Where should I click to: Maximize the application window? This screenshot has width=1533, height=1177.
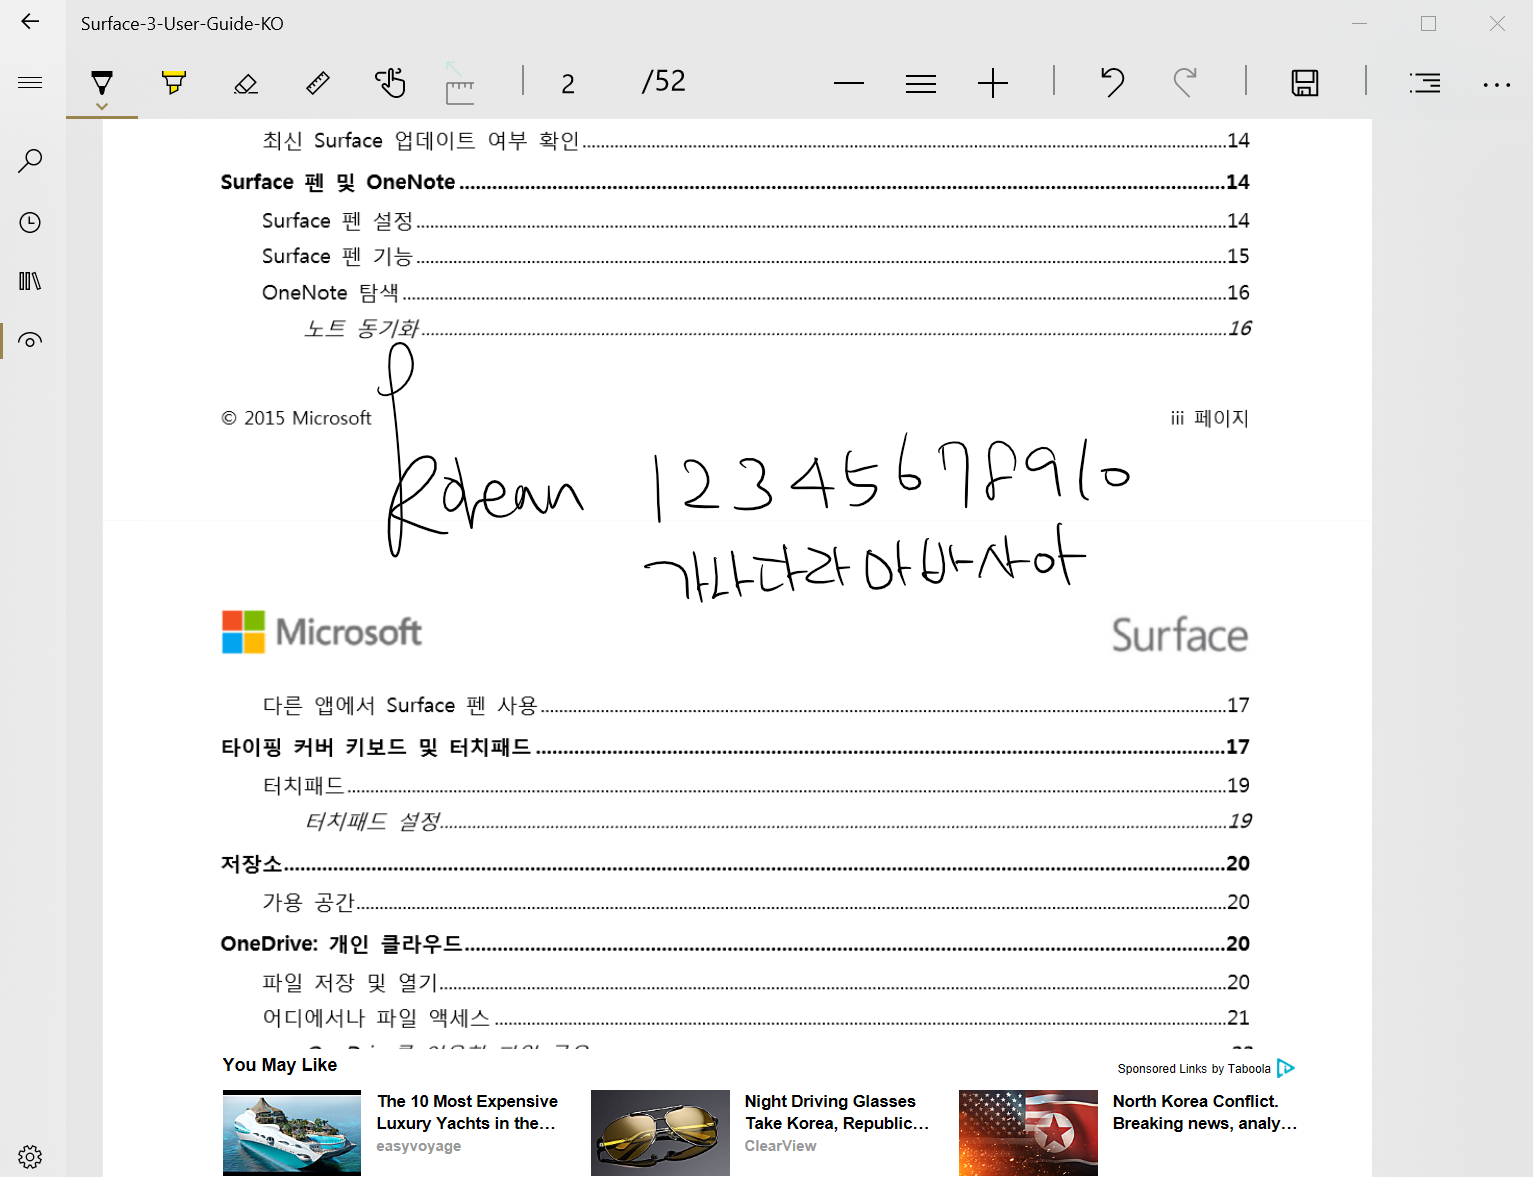[x=1428, y=23]
